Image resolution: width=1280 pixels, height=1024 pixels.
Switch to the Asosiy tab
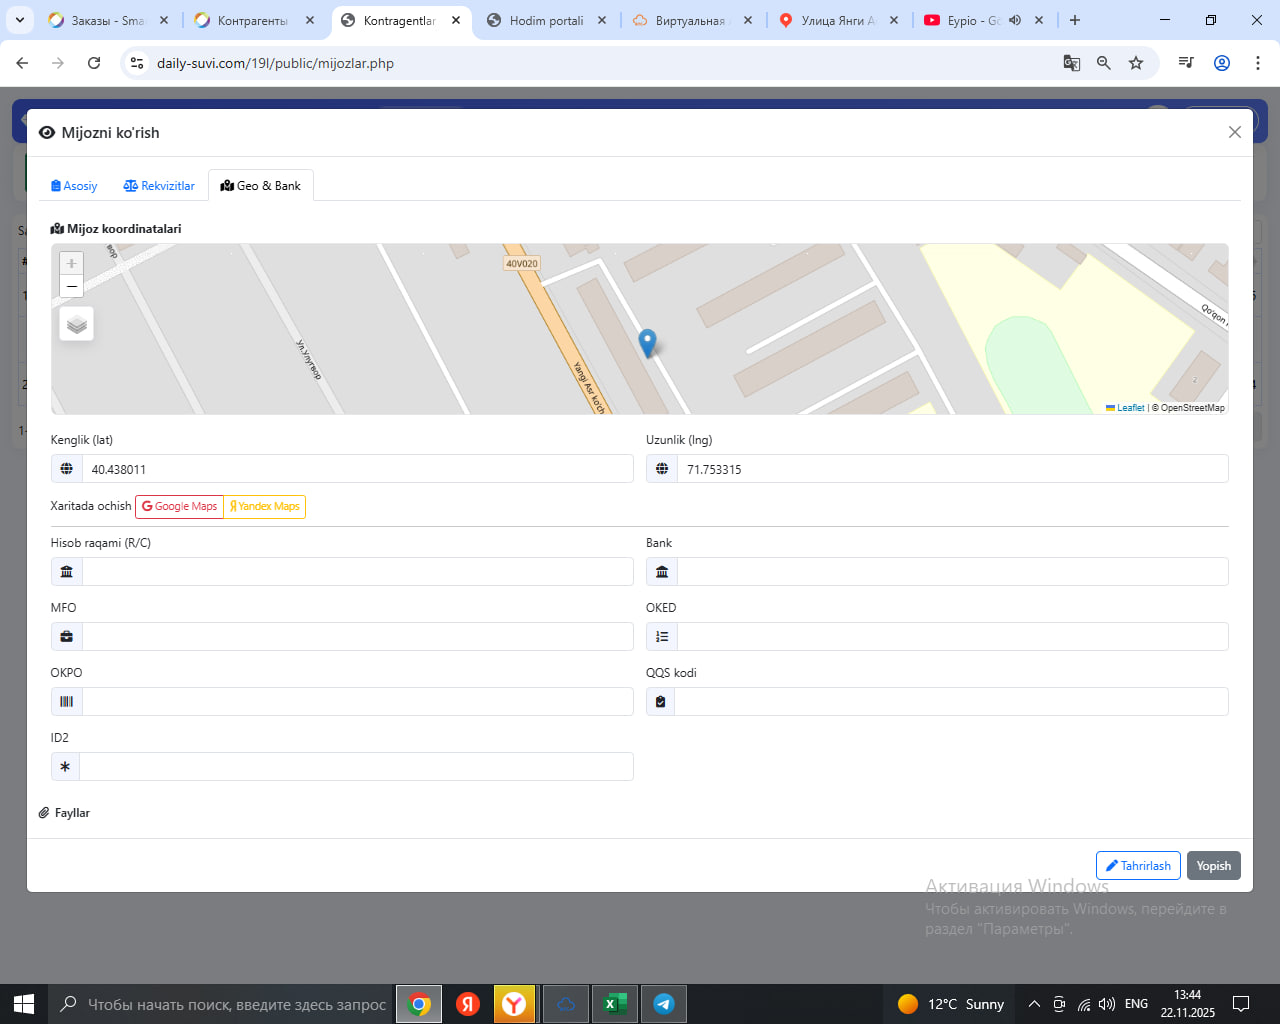pyautogui.click(x=74, y=186)
